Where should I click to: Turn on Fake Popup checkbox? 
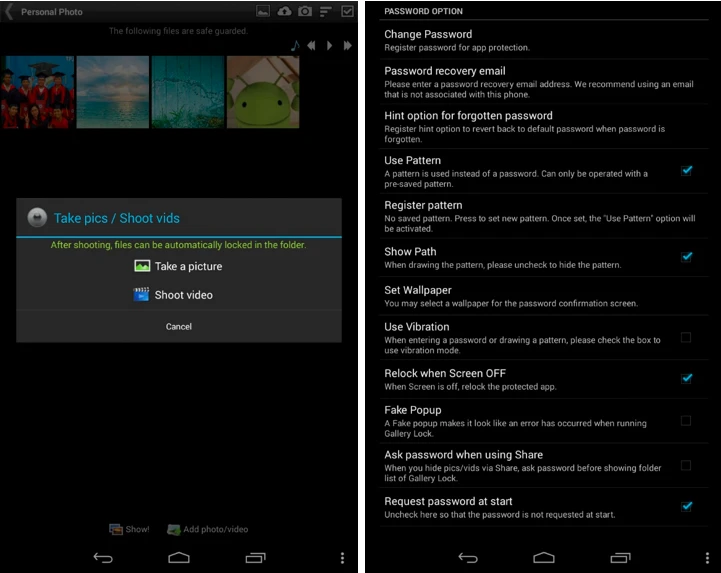tap(686, 421)
